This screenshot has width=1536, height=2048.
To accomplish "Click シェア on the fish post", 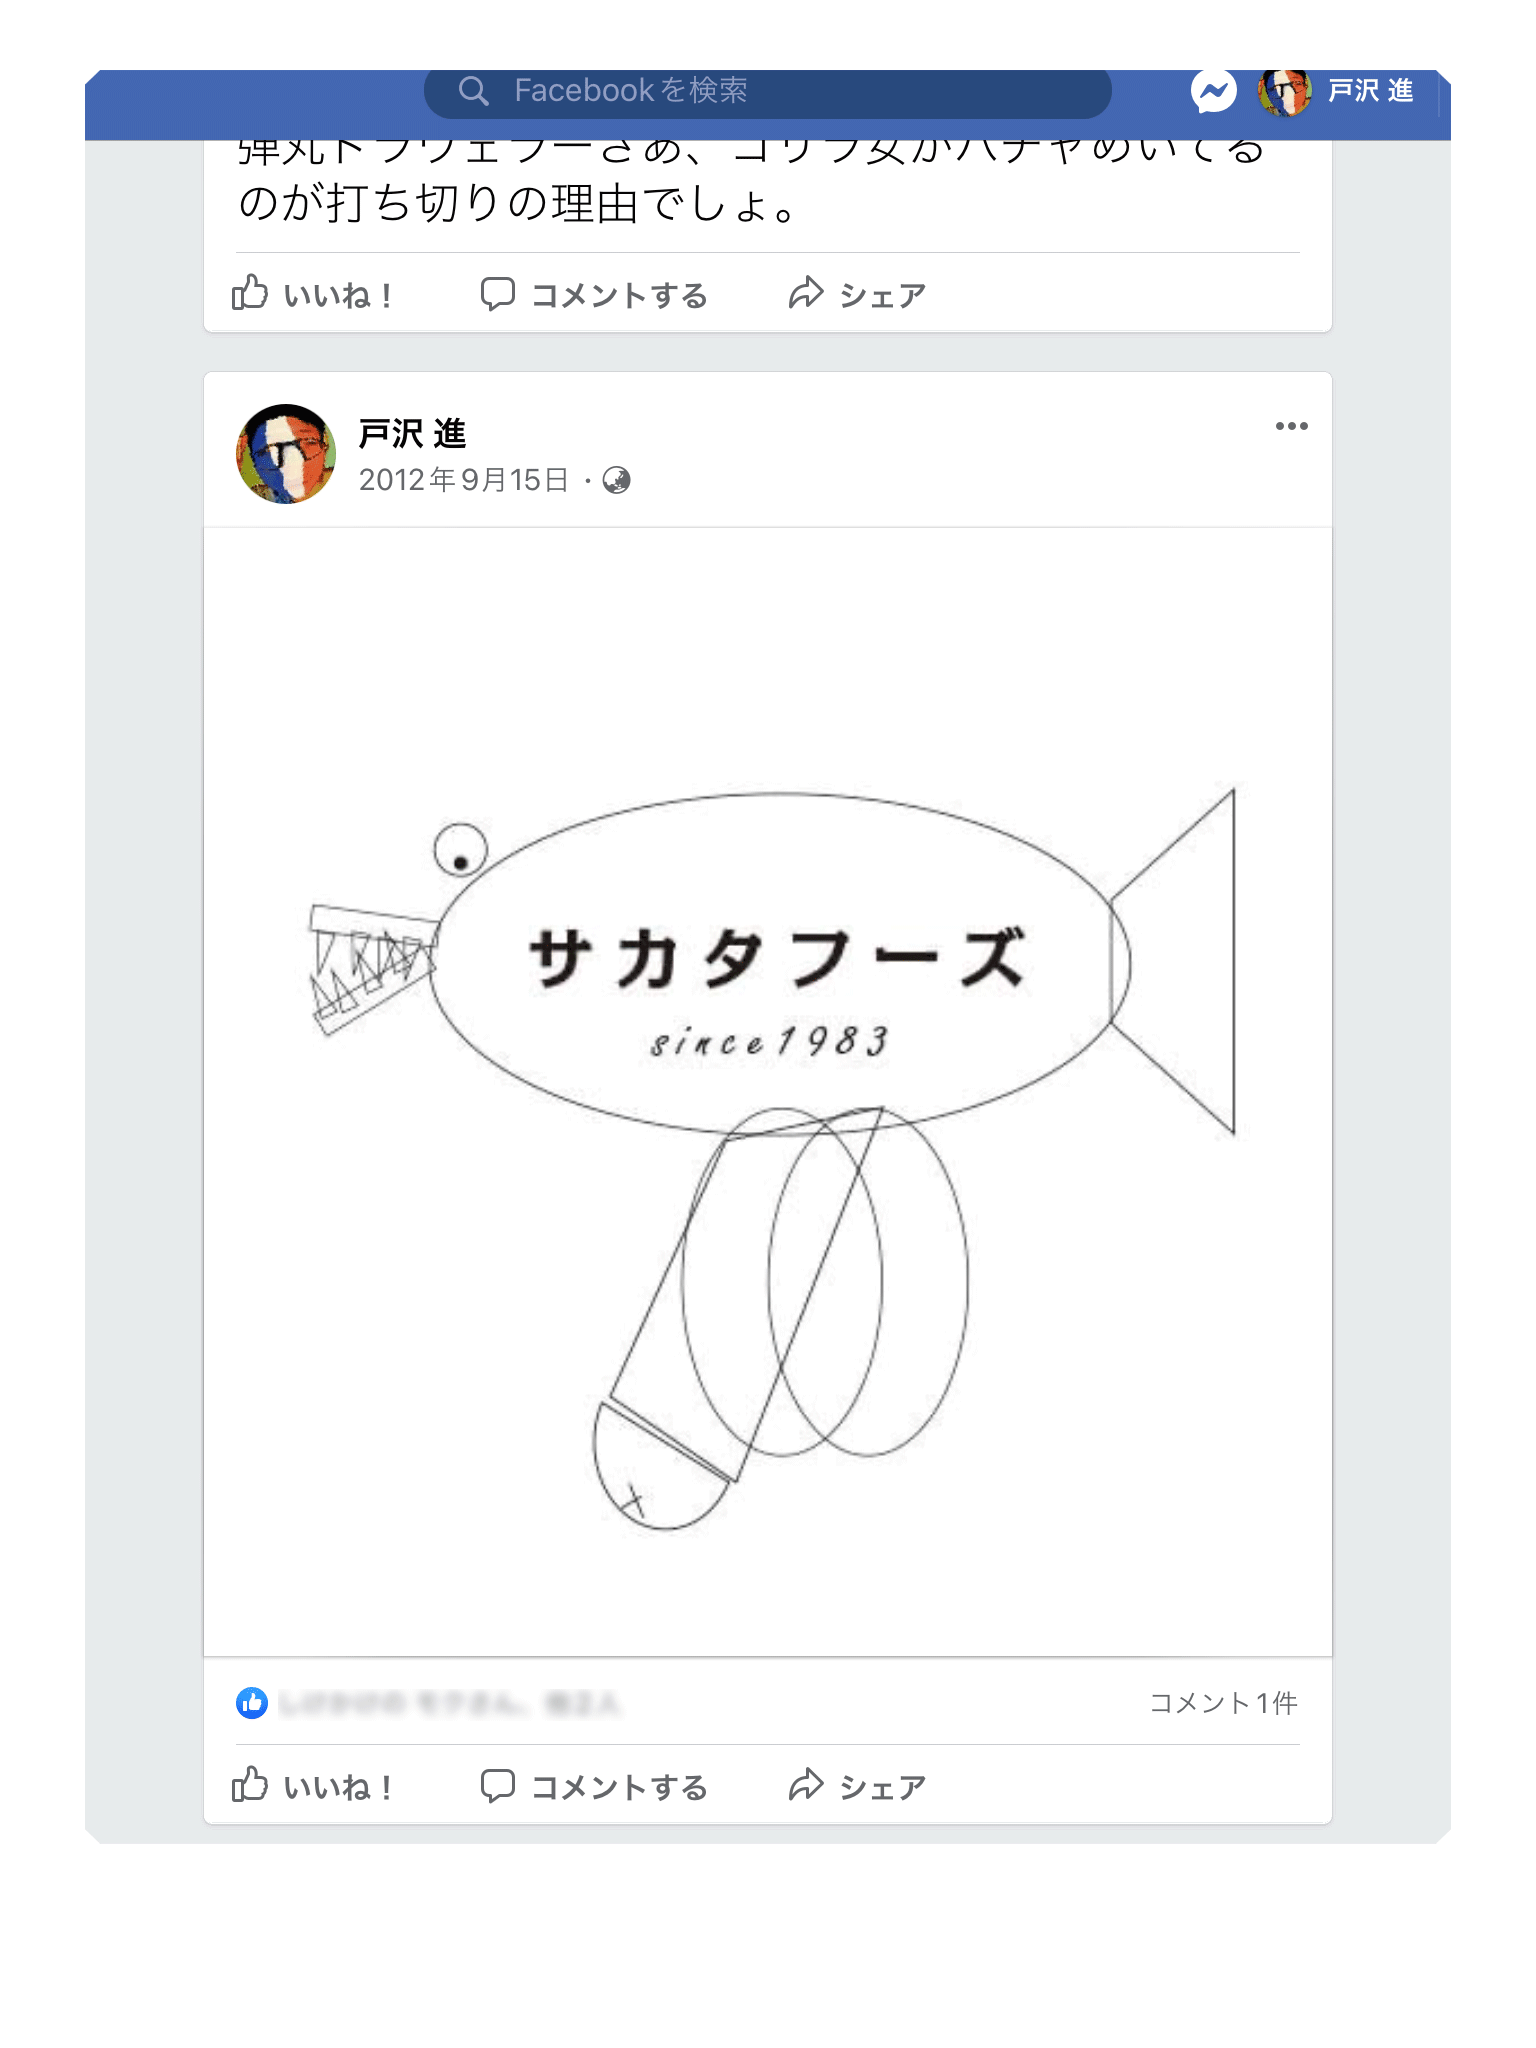I will click(857, 1786).
